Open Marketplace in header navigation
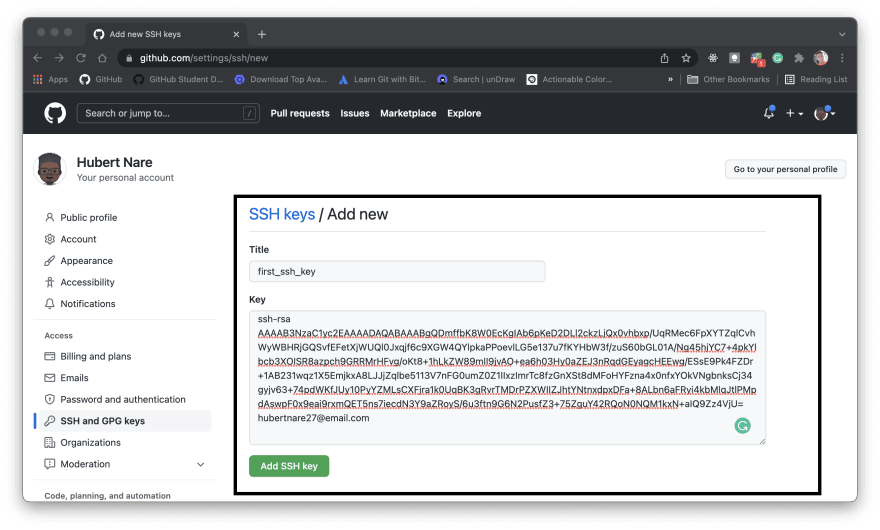The image size is (880, 530). tap(408, 113)
